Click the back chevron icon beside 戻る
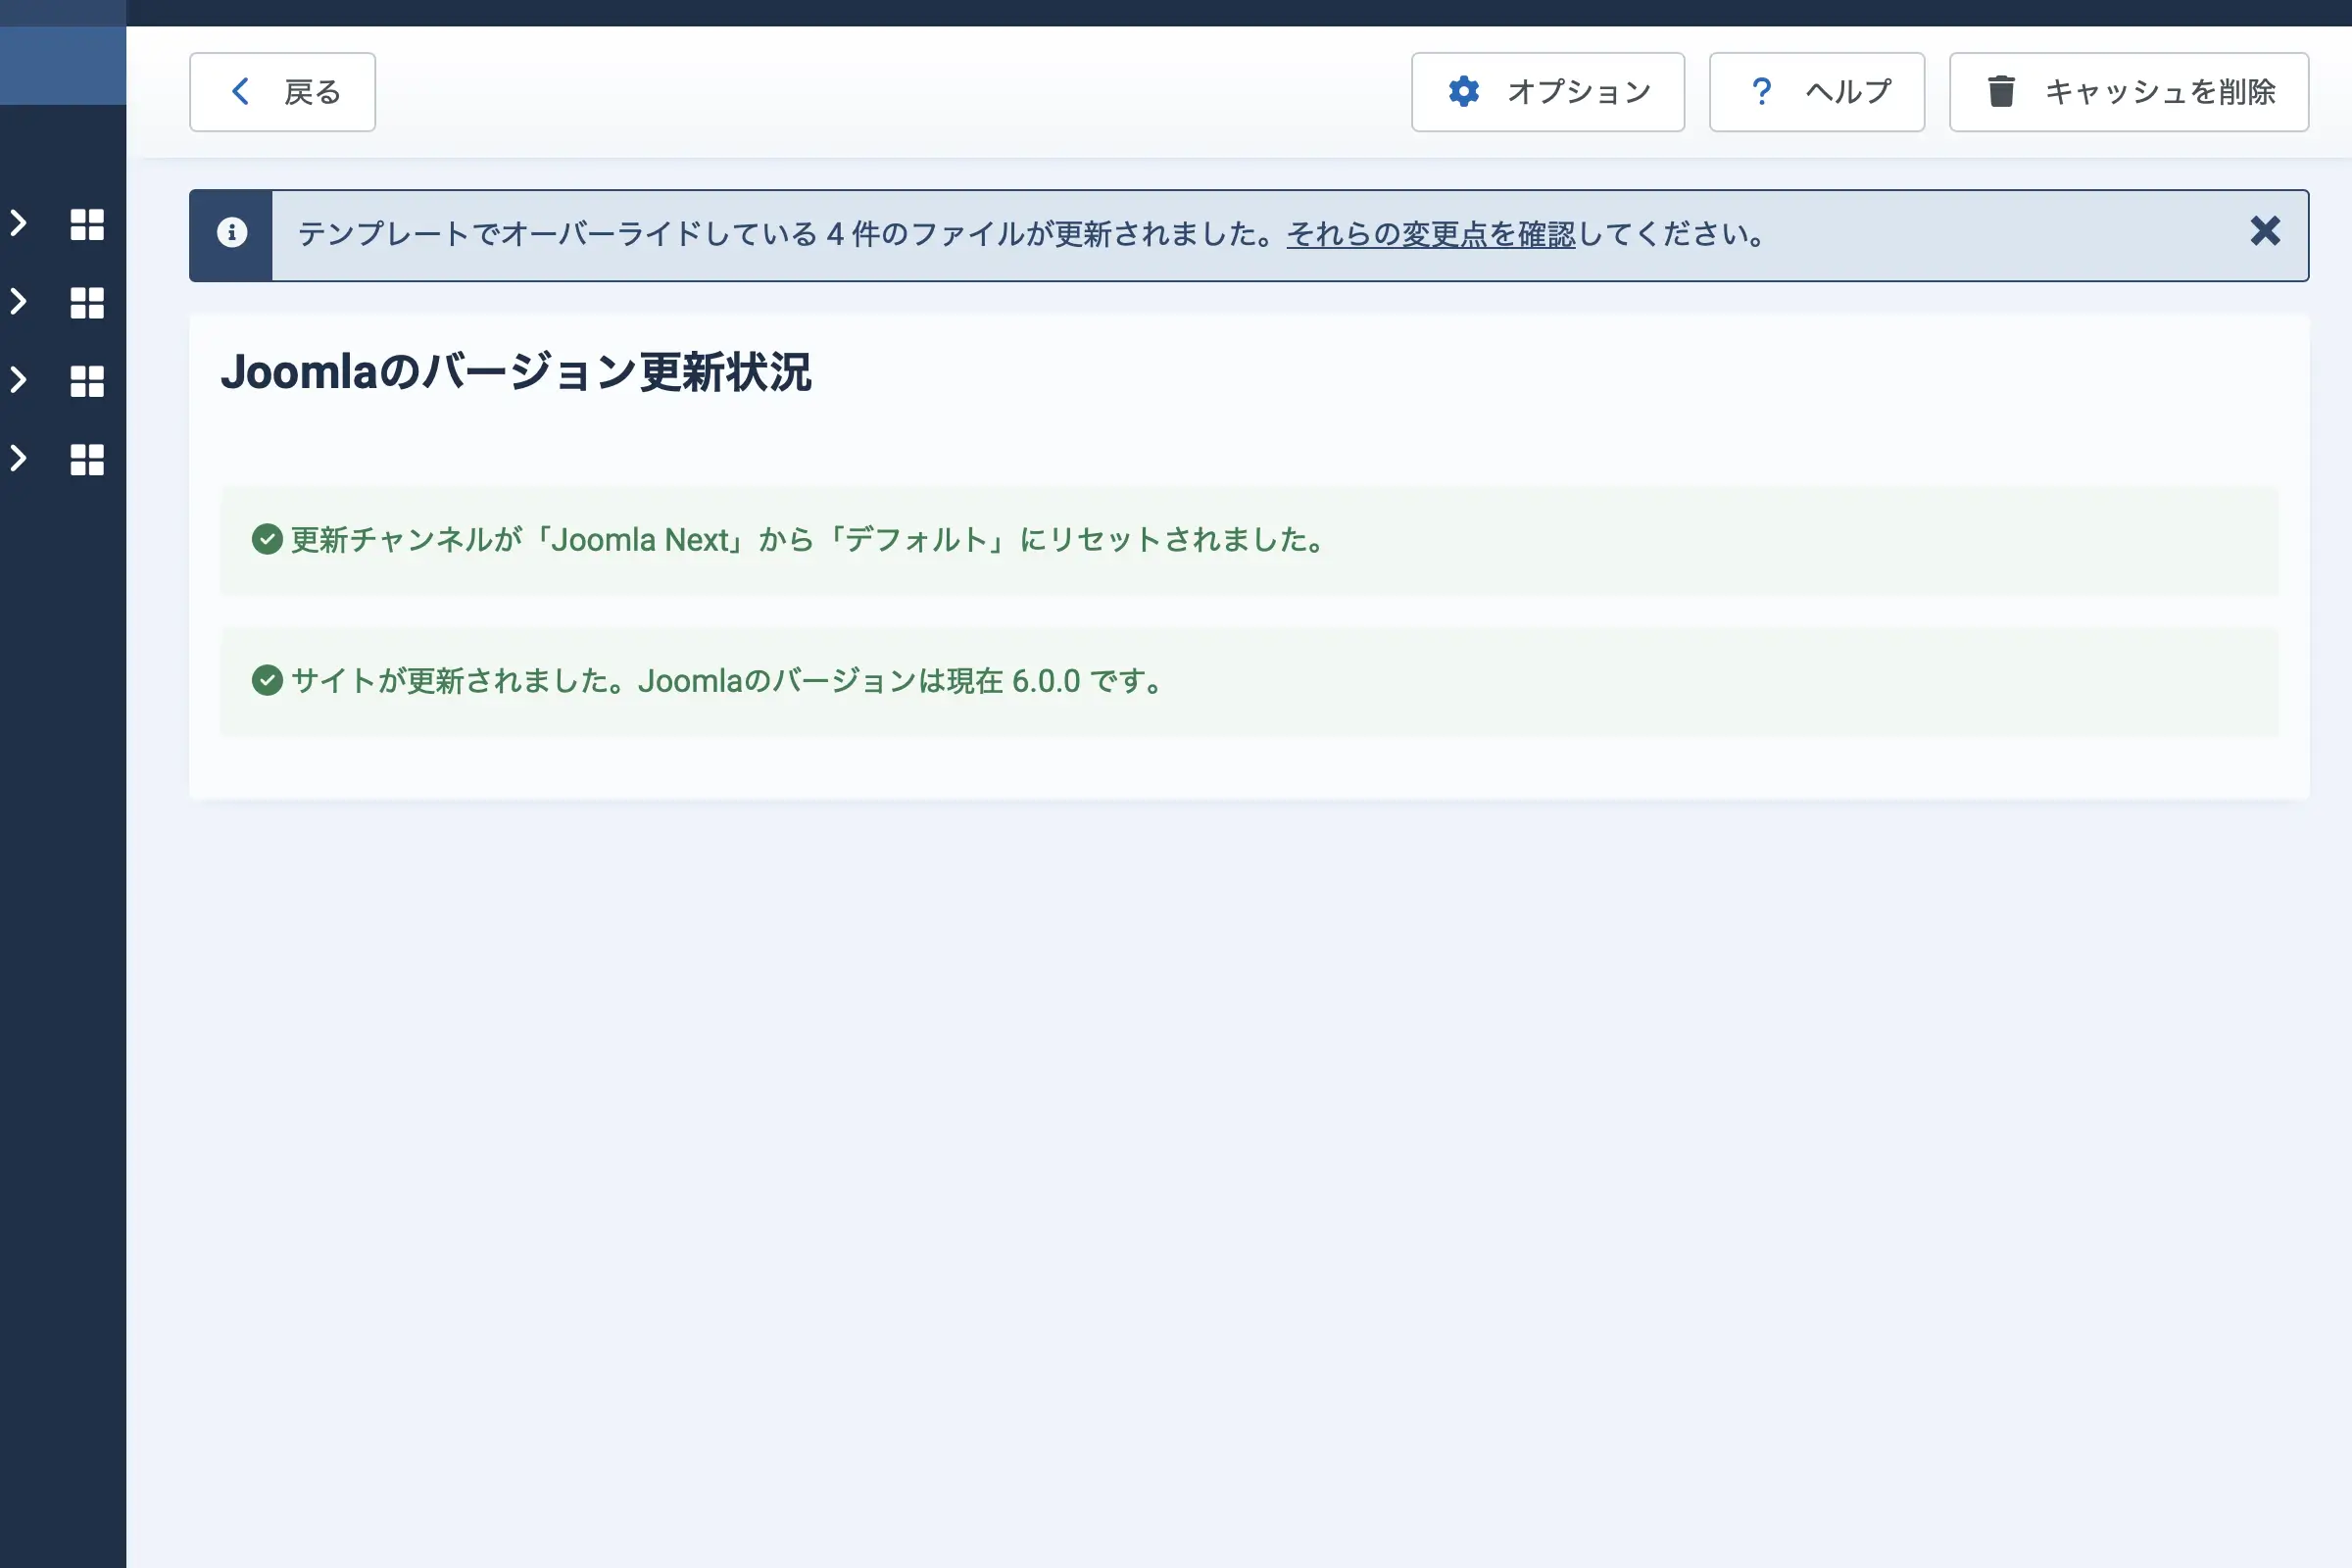 (240, 91)
